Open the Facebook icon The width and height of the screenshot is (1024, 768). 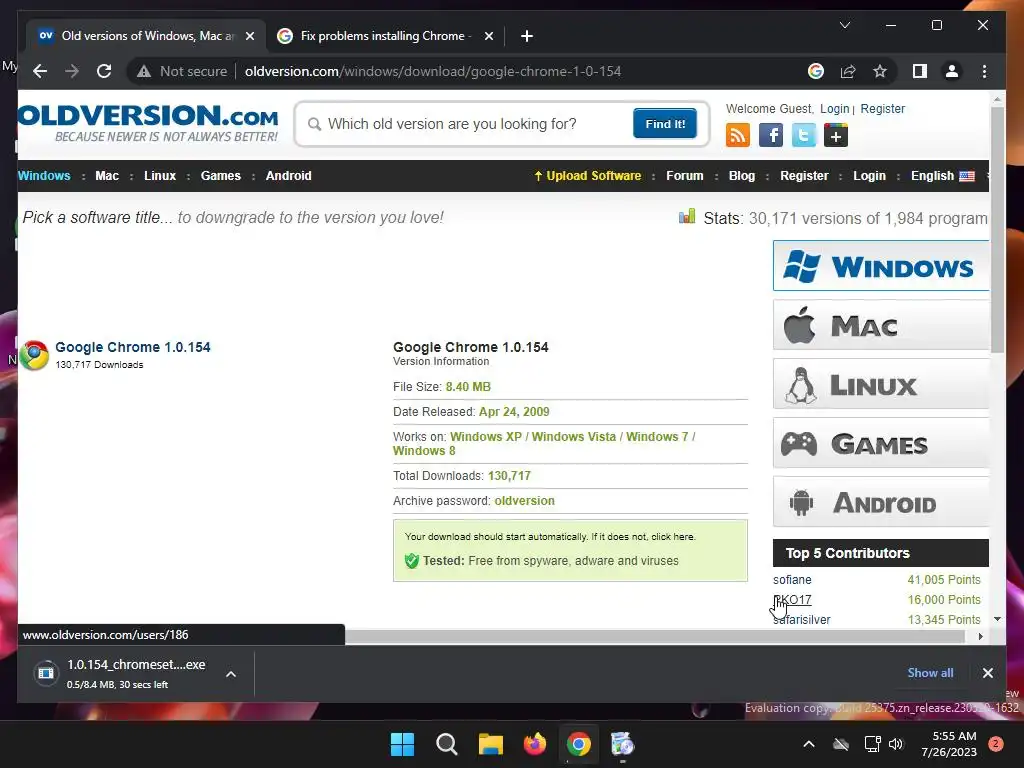(x=771, y=135)
